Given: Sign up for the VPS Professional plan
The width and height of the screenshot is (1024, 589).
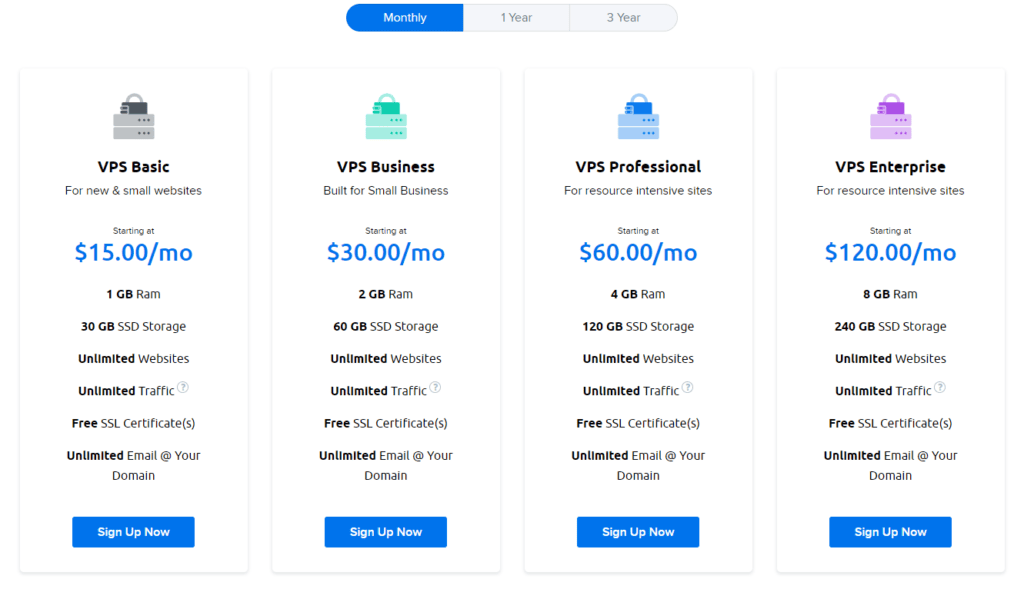Looking at the screenshot, I should 638,532.
